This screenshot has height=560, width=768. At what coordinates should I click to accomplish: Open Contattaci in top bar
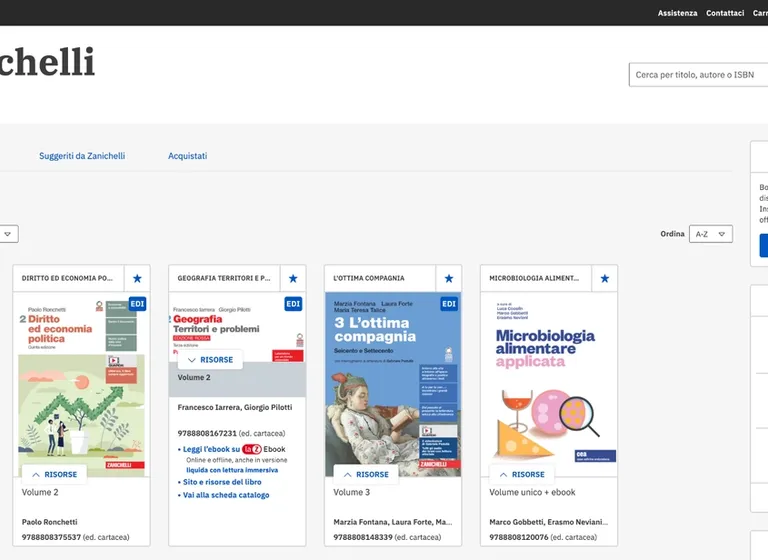click(x=725, y=13)
